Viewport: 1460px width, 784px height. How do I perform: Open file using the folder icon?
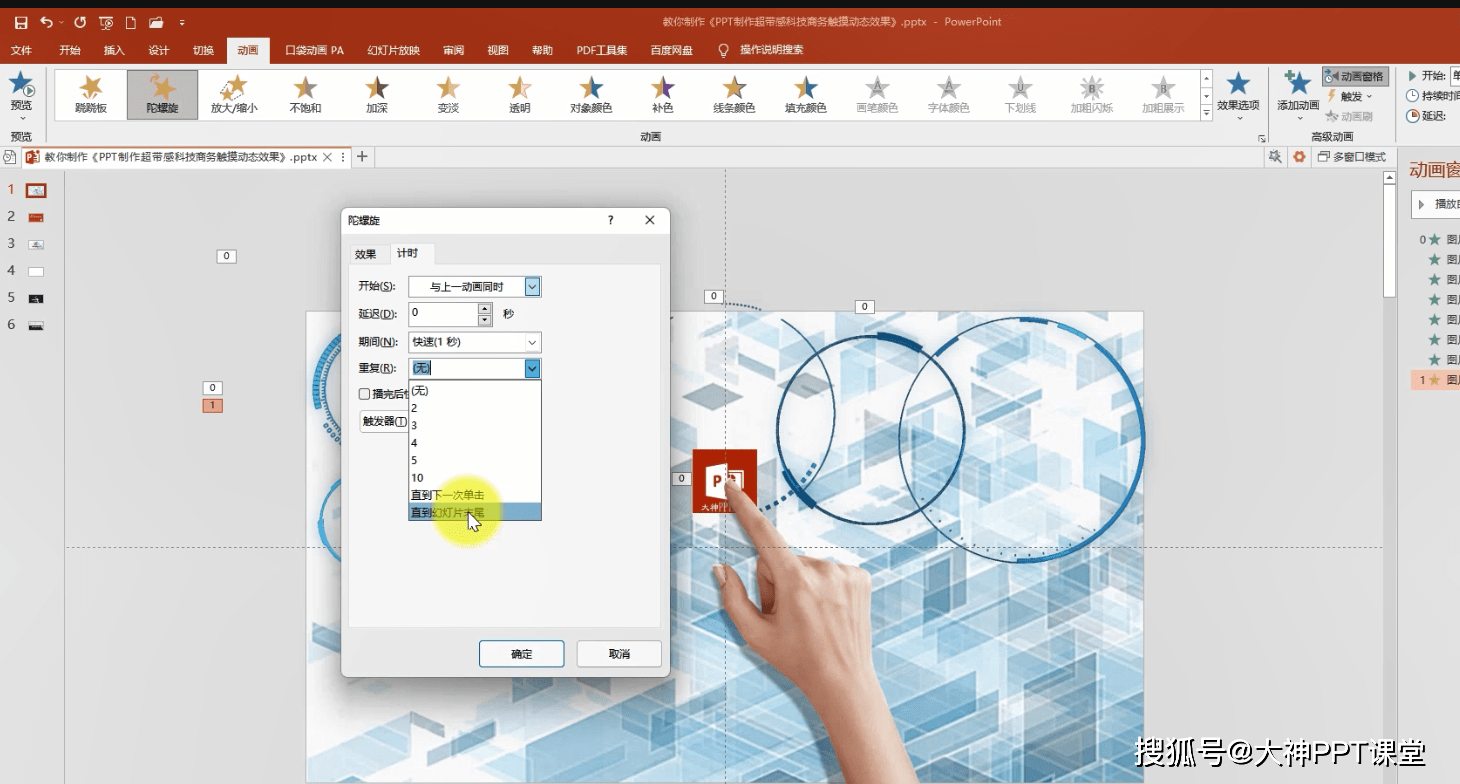[x=156, y=22]
